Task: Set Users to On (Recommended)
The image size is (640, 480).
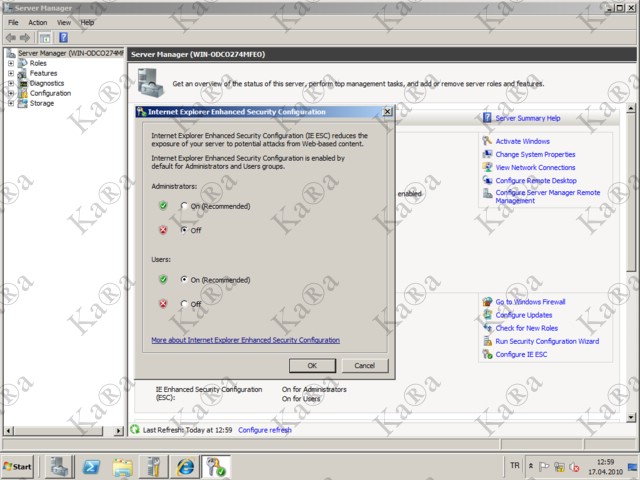Action: [x=184, y=280]
